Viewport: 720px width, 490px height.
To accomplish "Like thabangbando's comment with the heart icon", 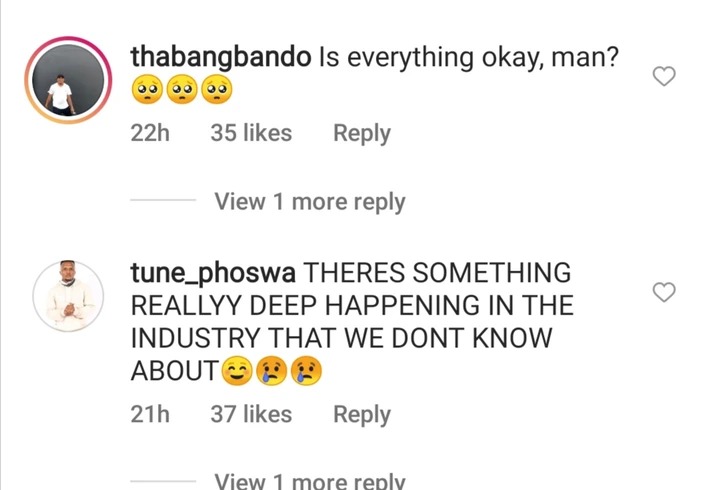I will pos(664,76).
